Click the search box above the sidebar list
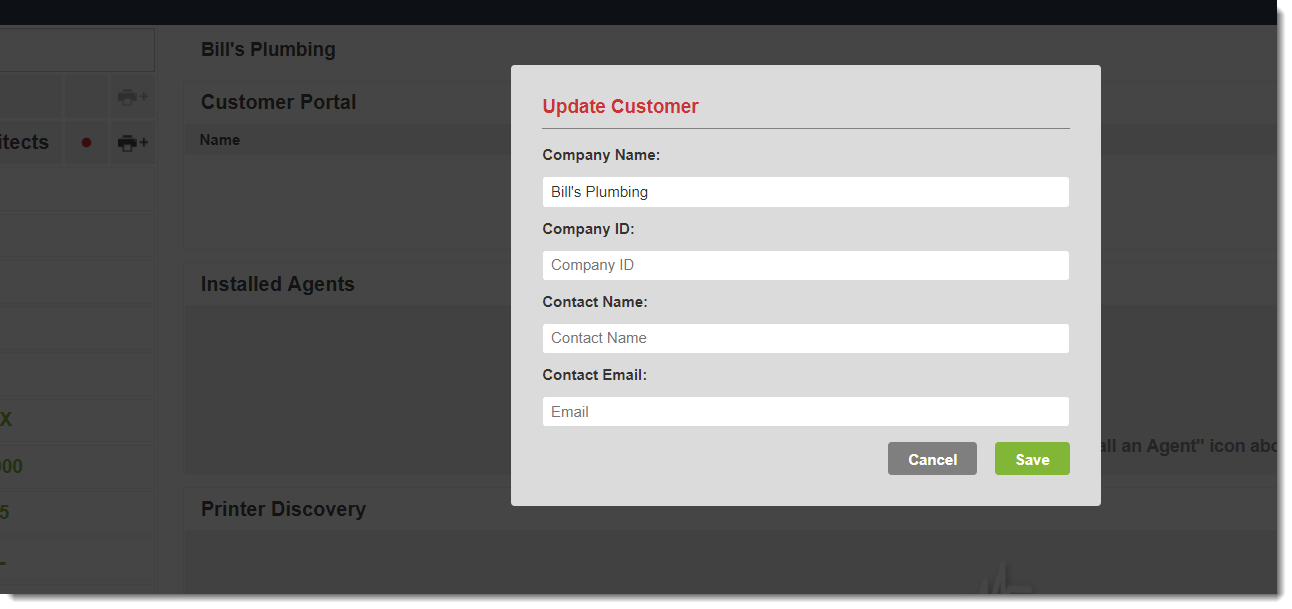 tap(76, 50)
